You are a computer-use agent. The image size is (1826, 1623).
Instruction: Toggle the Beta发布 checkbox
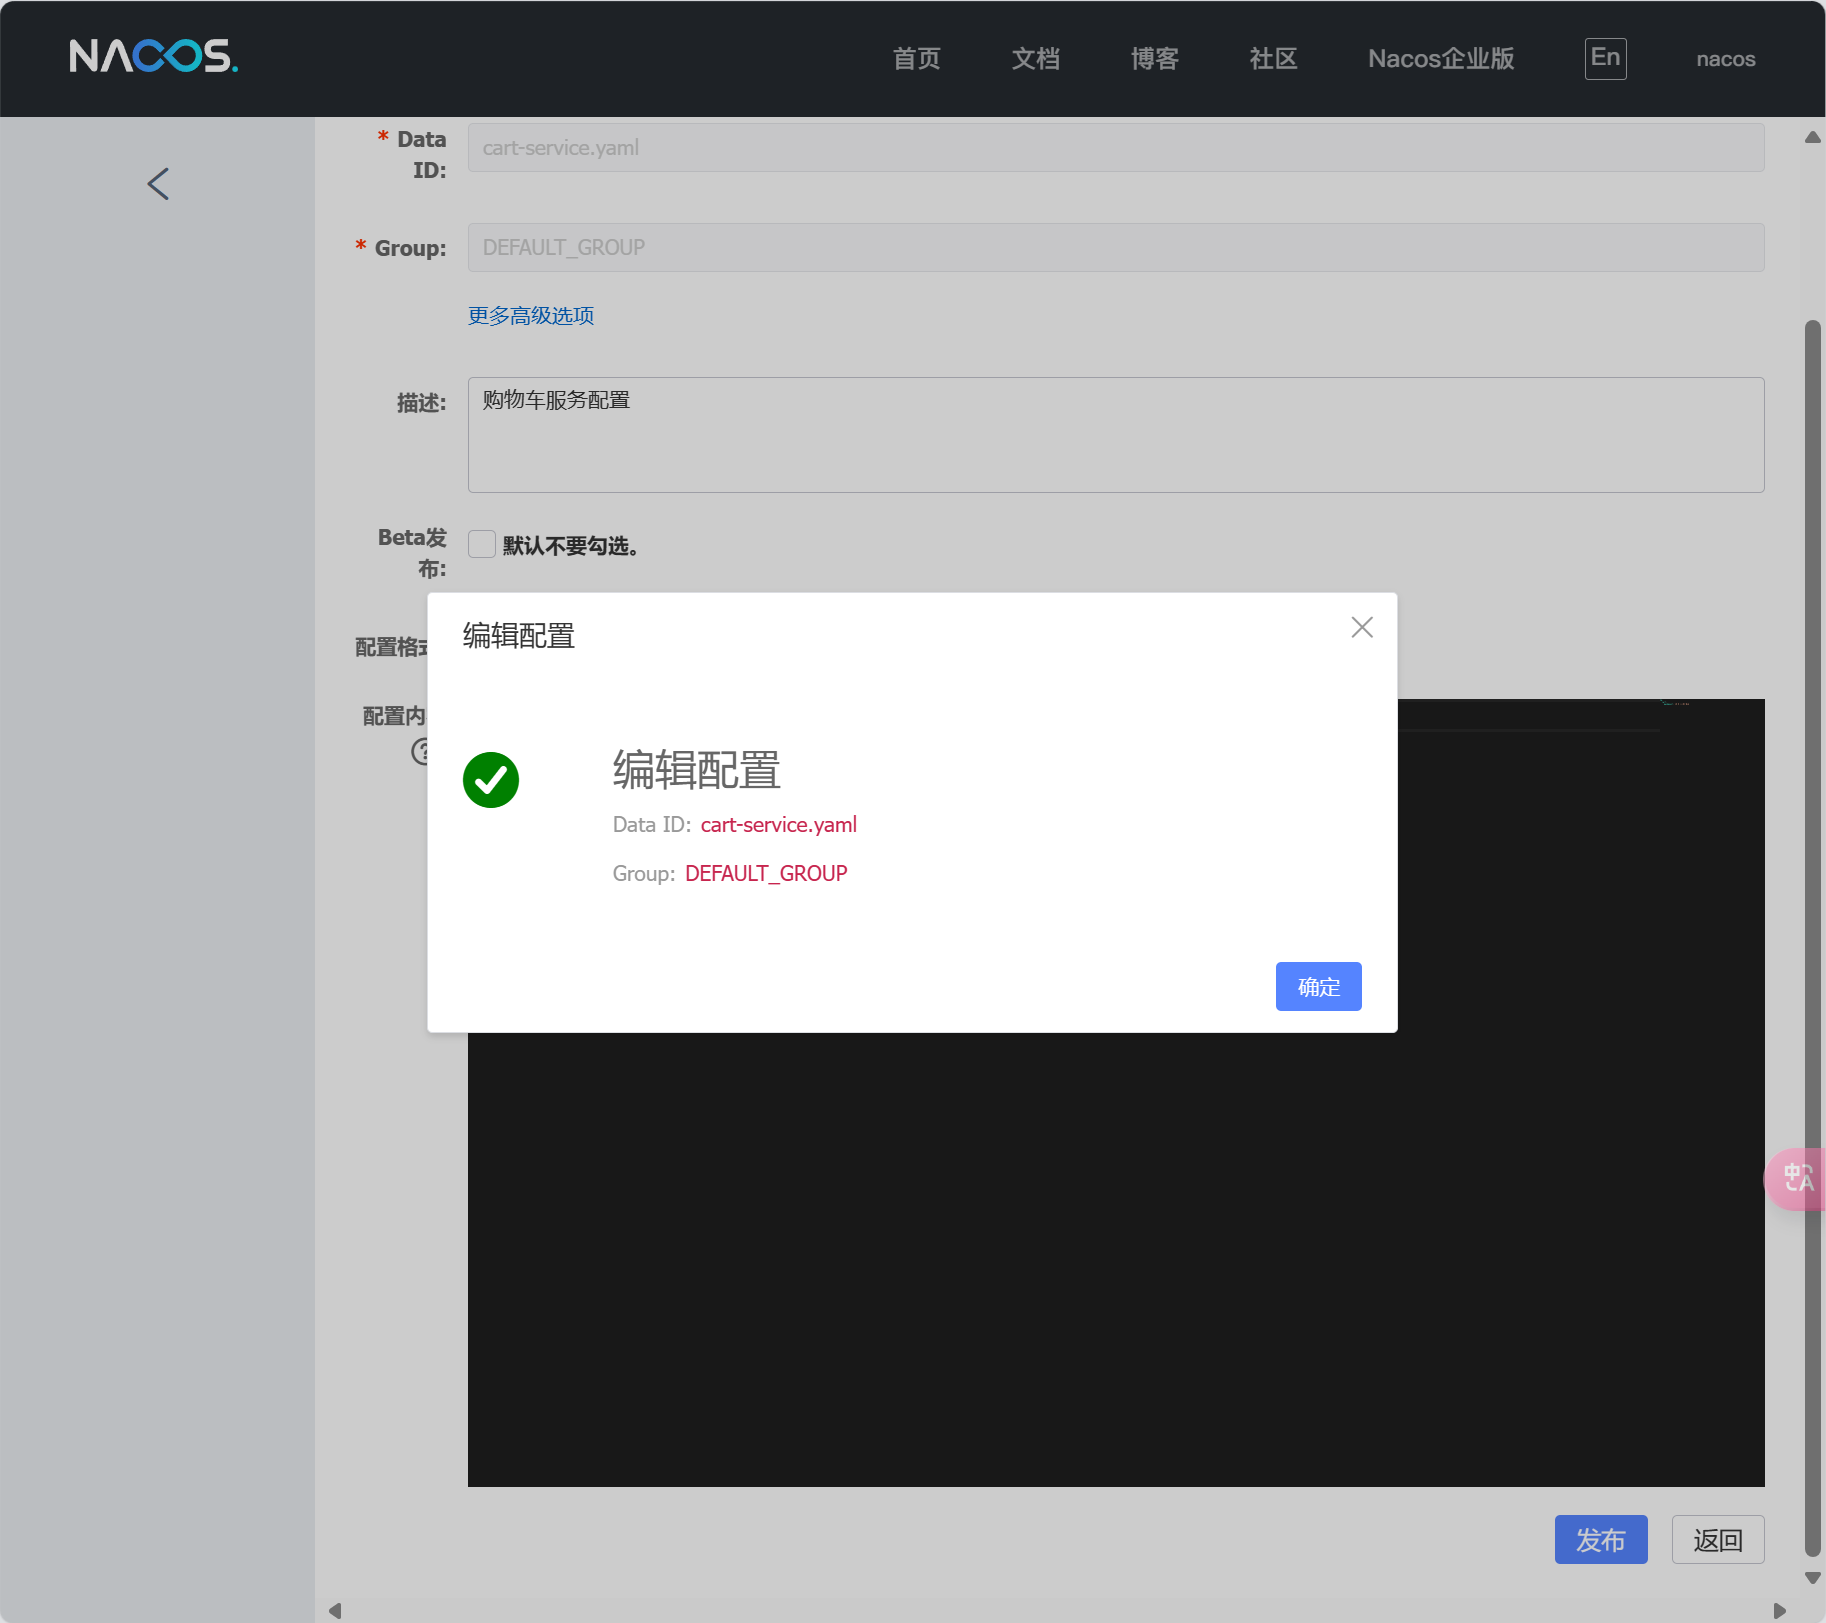482,544
